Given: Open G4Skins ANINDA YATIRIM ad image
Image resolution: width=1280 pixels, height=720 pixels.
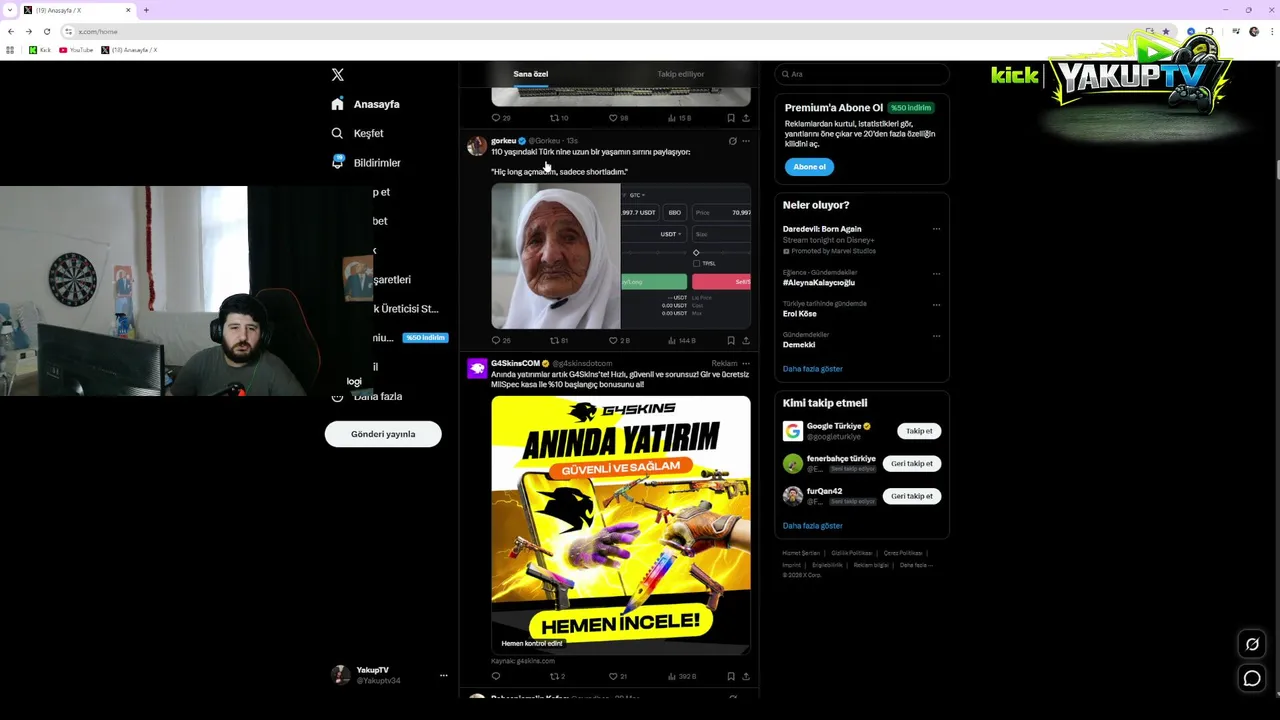Looking at the screenshot, I should pos(621,526).
